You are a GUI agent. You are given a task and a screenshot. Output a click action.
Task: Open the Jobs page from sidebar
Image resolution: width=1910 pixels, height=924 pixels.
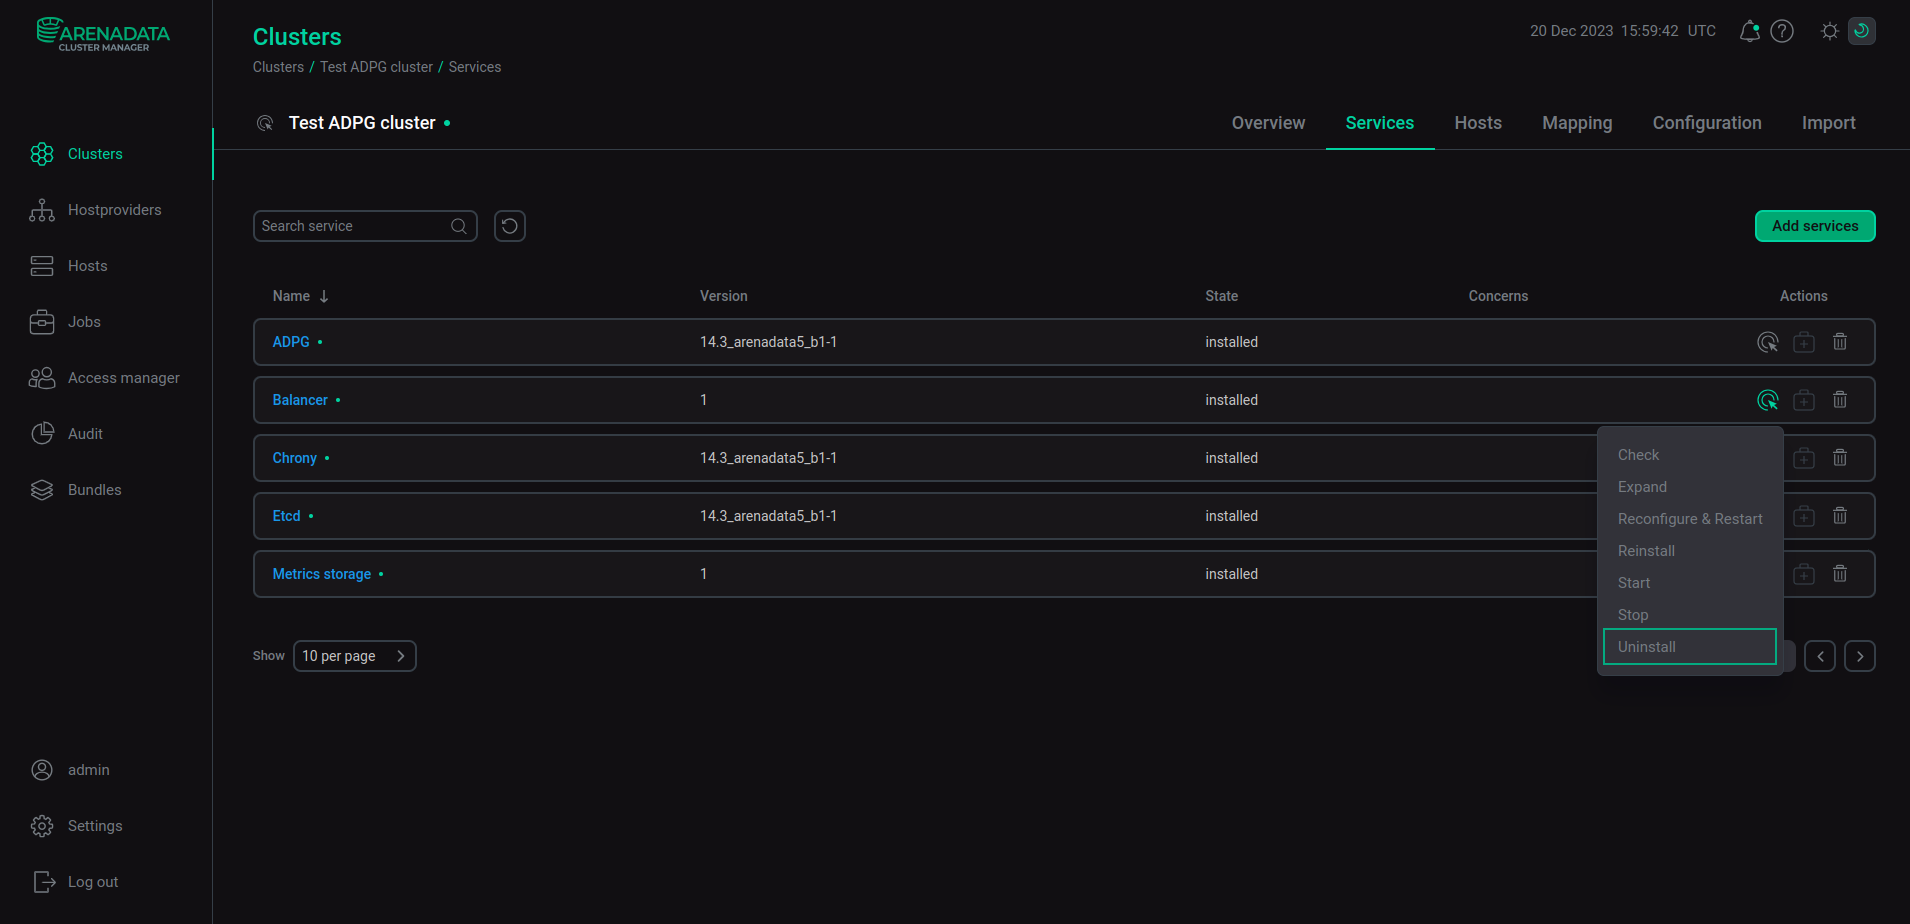pyautogui.click(x=65, y=322)
